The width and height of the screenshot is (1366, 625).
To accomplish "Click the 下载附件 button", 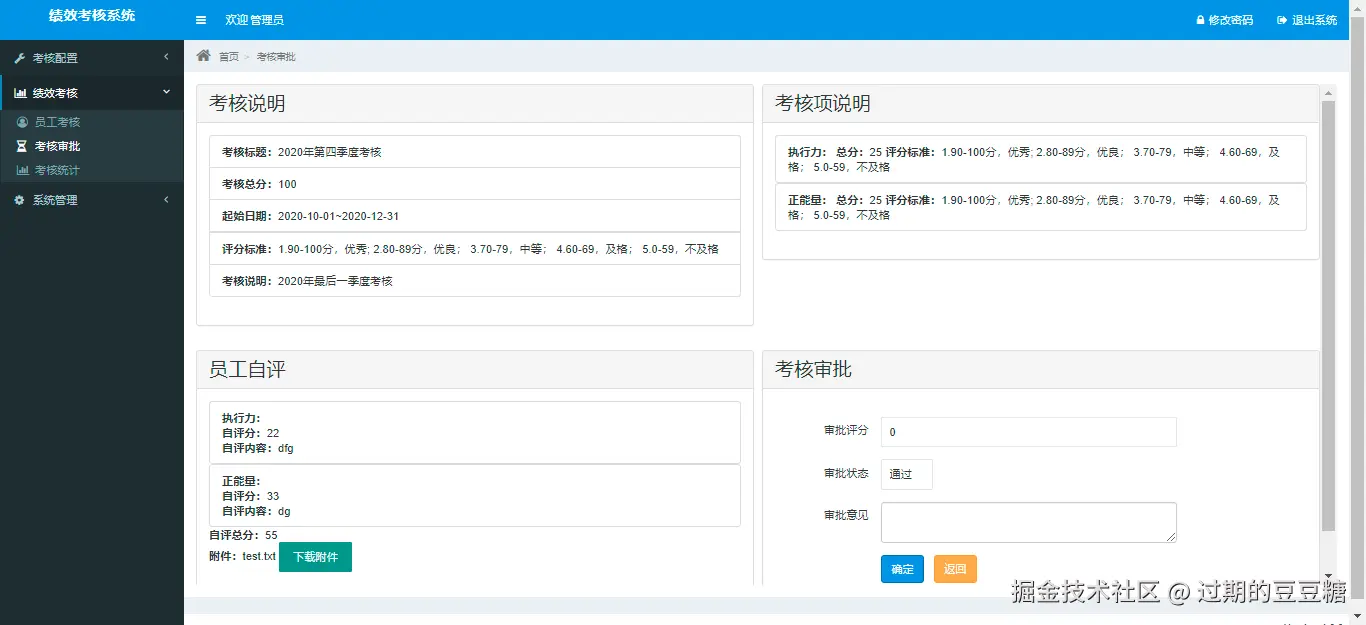I will [x=315, y=557].
